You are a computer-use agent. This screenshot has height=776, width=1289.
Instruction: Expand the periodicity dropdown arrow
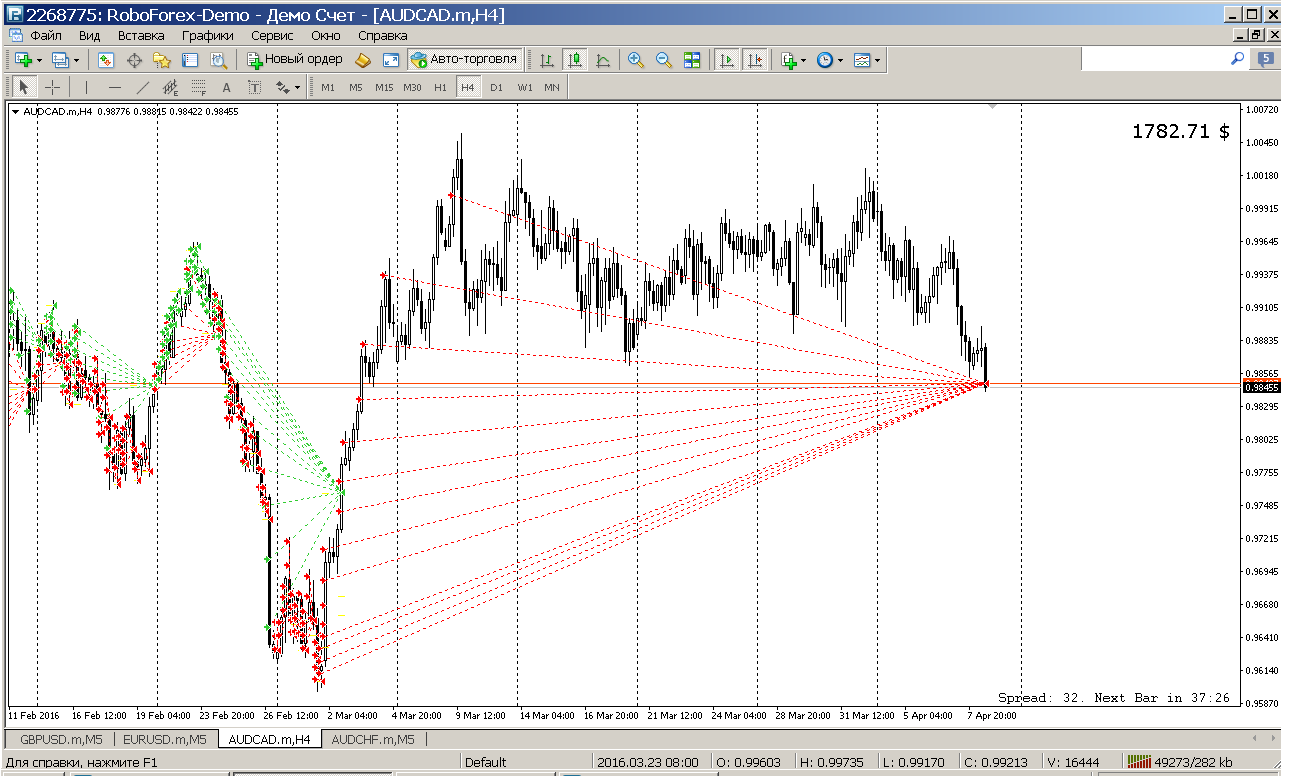(840, 61)
